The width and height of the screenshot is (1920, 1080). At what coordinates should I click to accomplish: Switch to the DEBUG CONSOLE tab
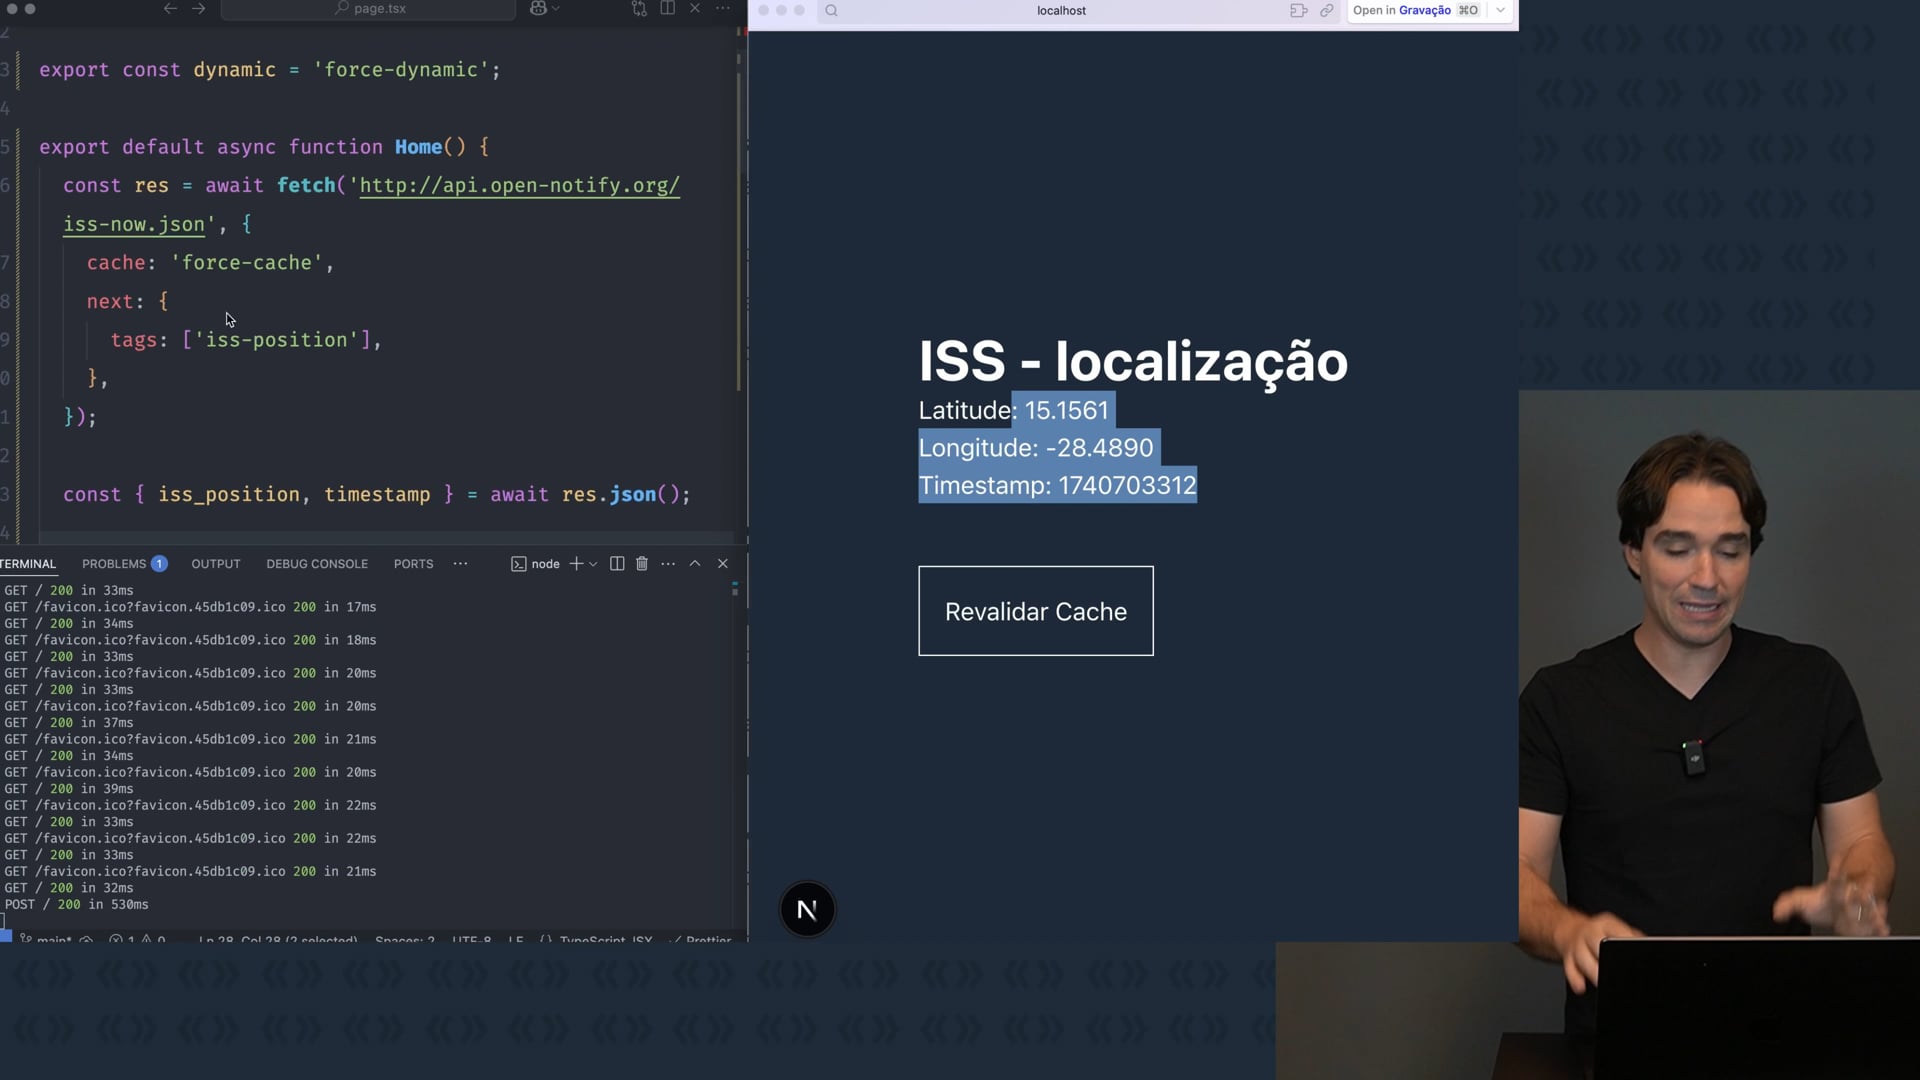[317, 564]
